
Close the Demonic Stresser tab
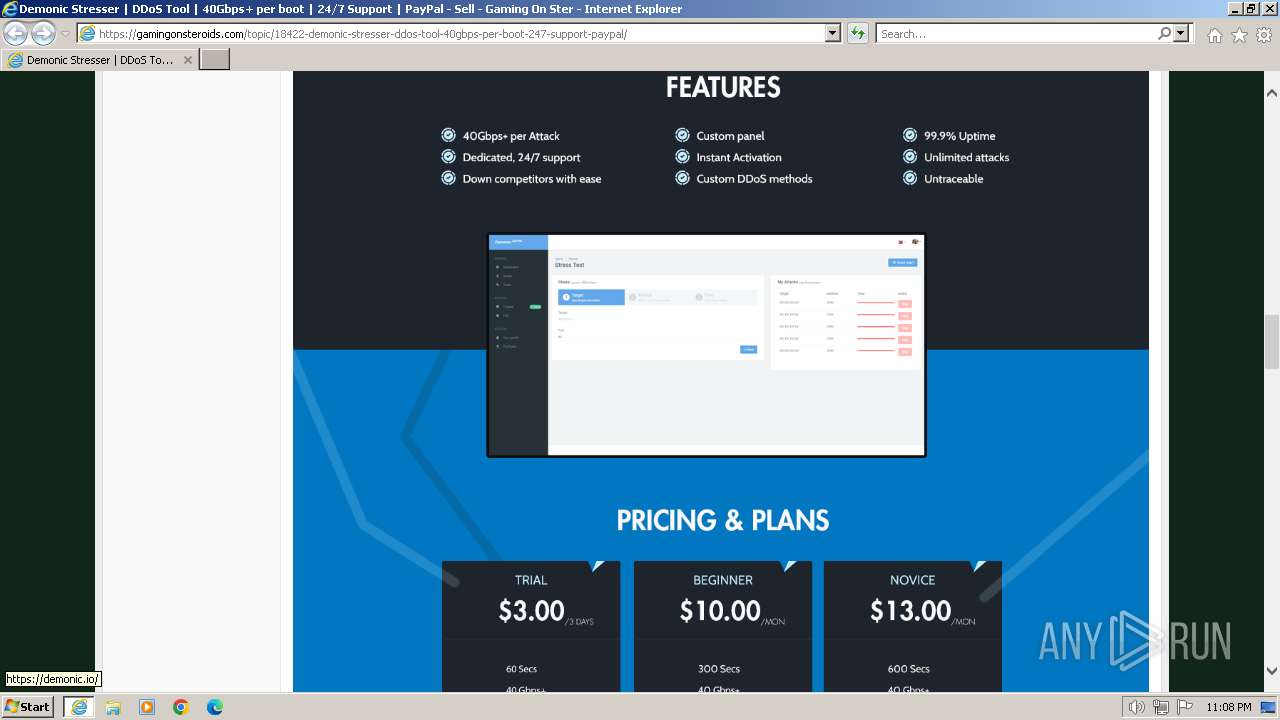click(188, 60)
